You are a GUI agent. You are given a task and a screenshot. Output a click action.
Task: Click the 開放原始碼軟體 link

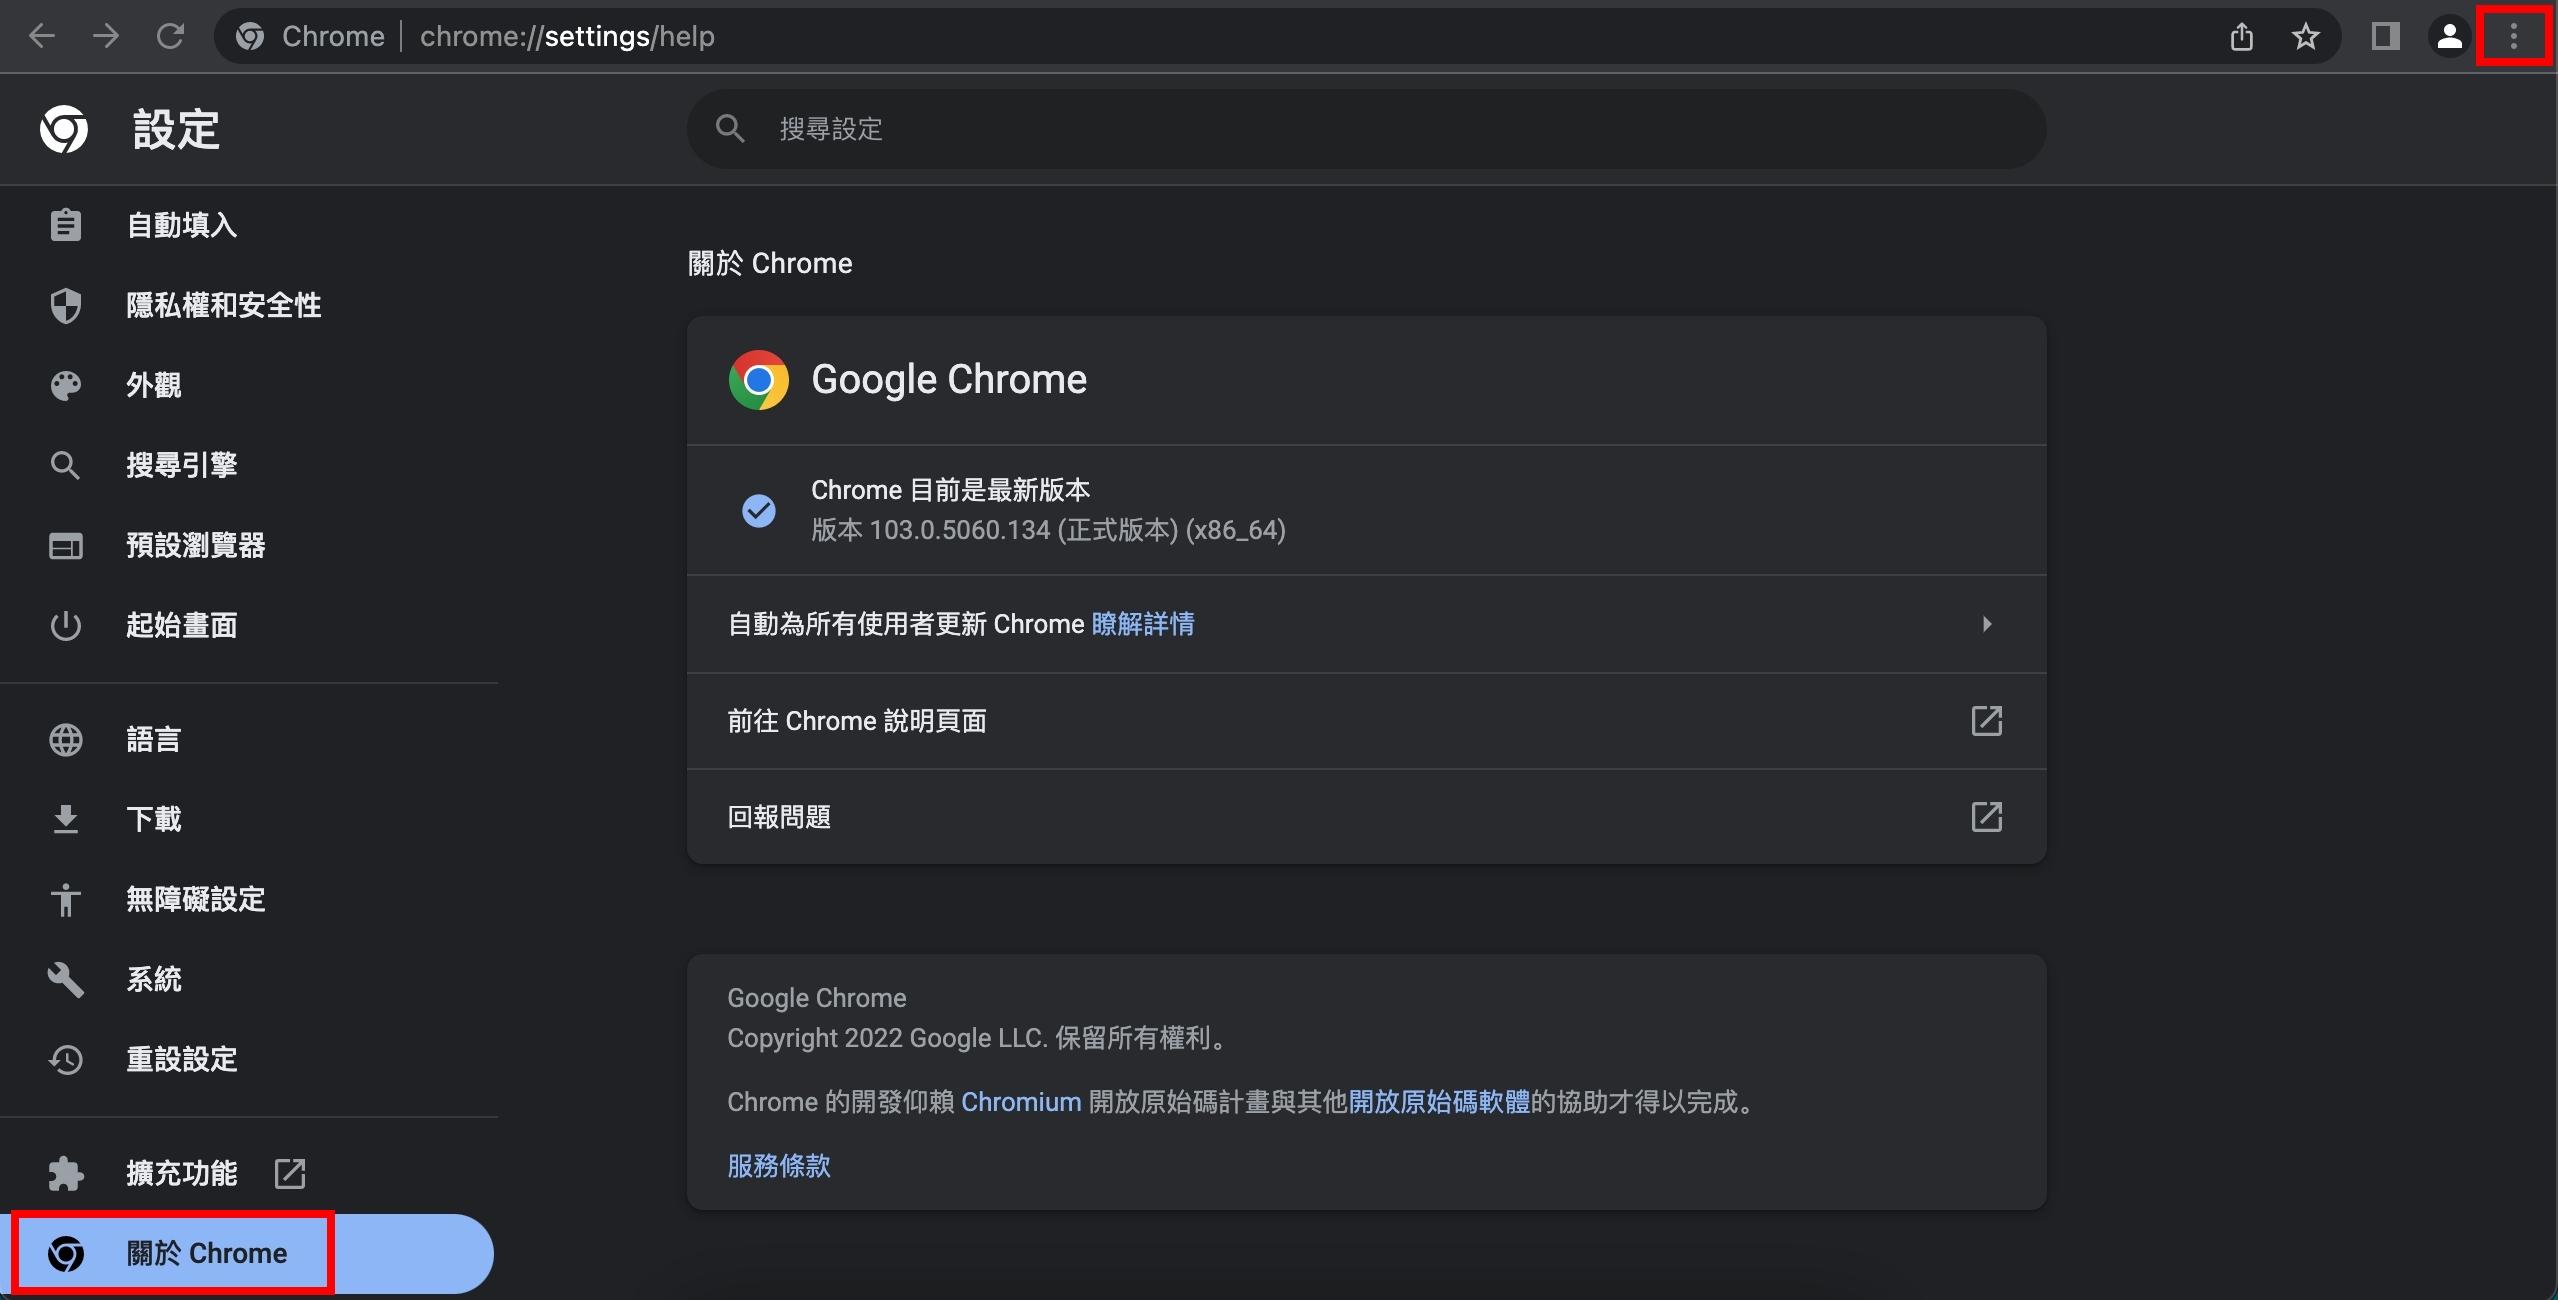click(x=1439, y=1102)
